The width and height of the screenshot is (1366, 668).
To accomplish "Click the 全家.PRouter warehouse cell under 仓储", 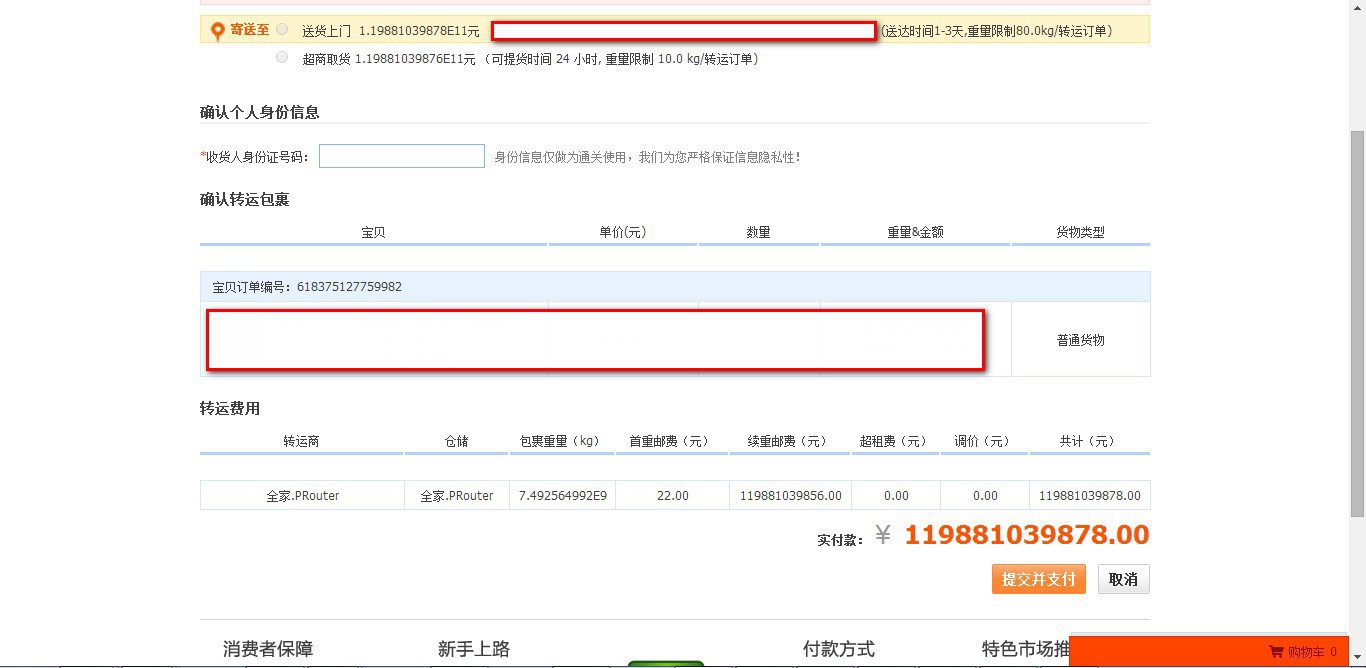I will pos(457,495).
